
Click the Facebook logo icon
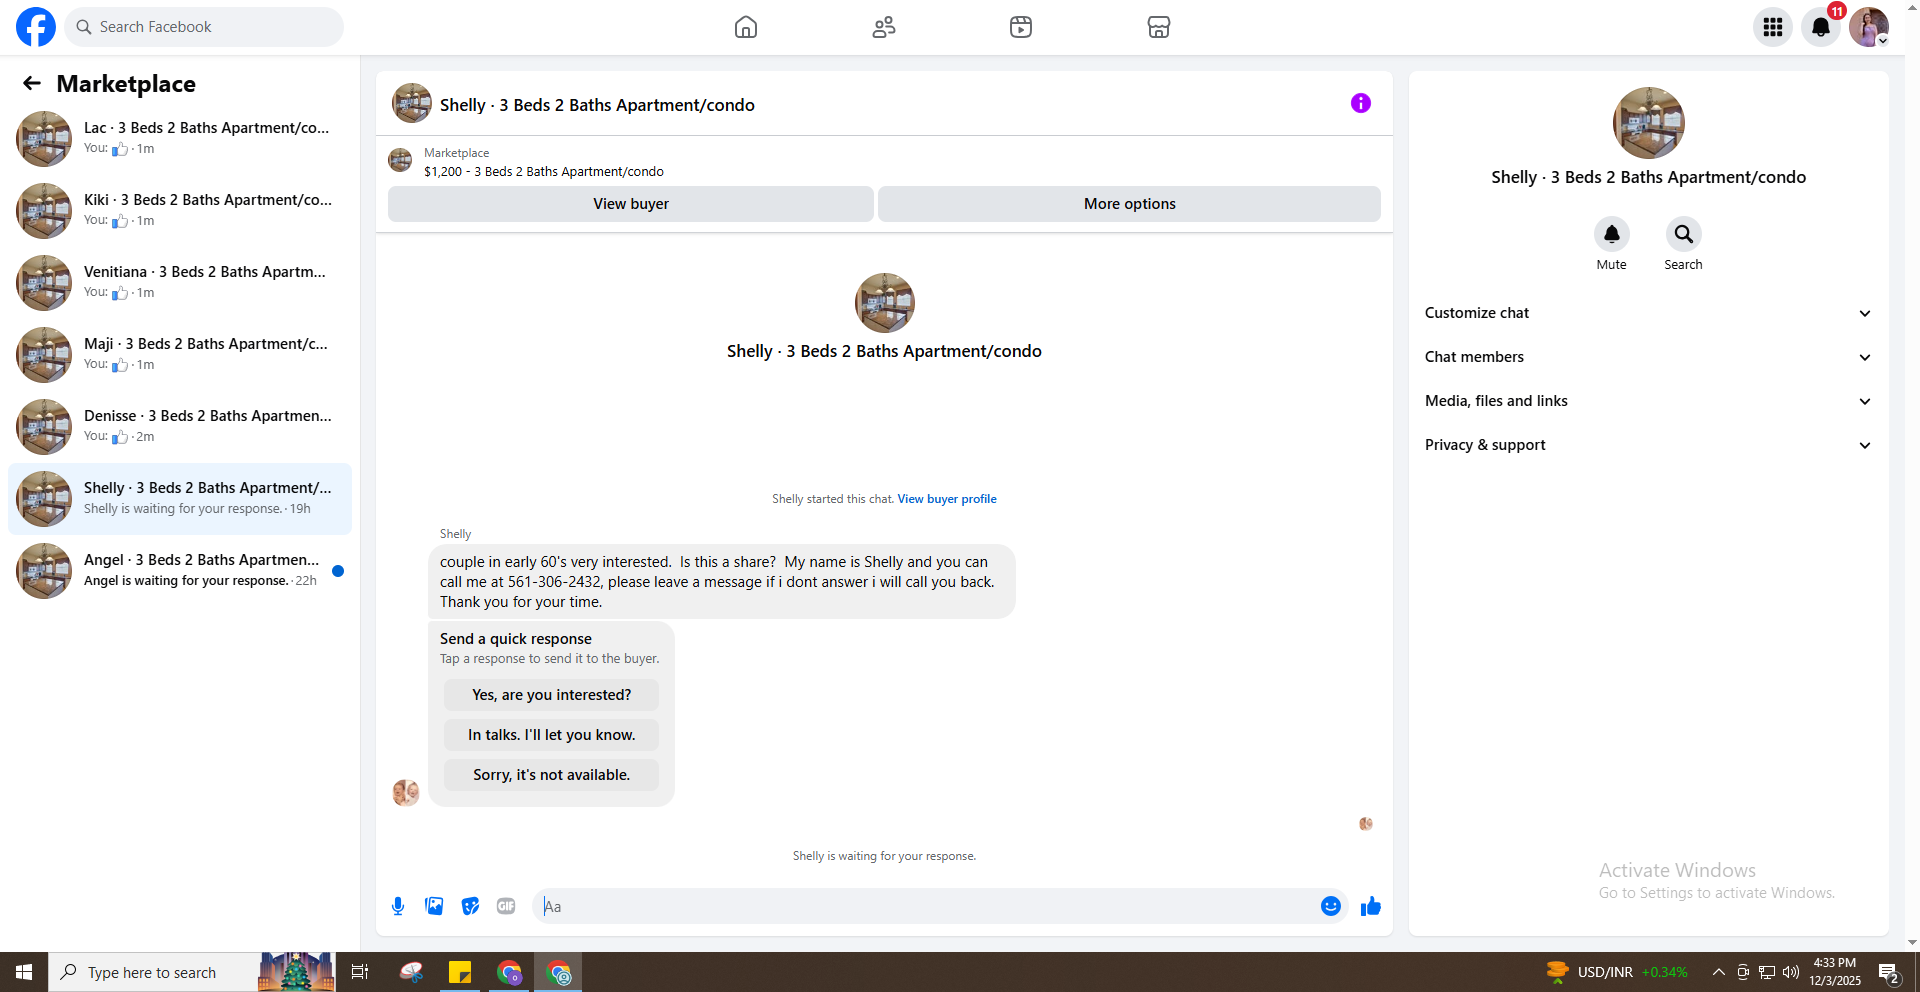click(36, 27)
